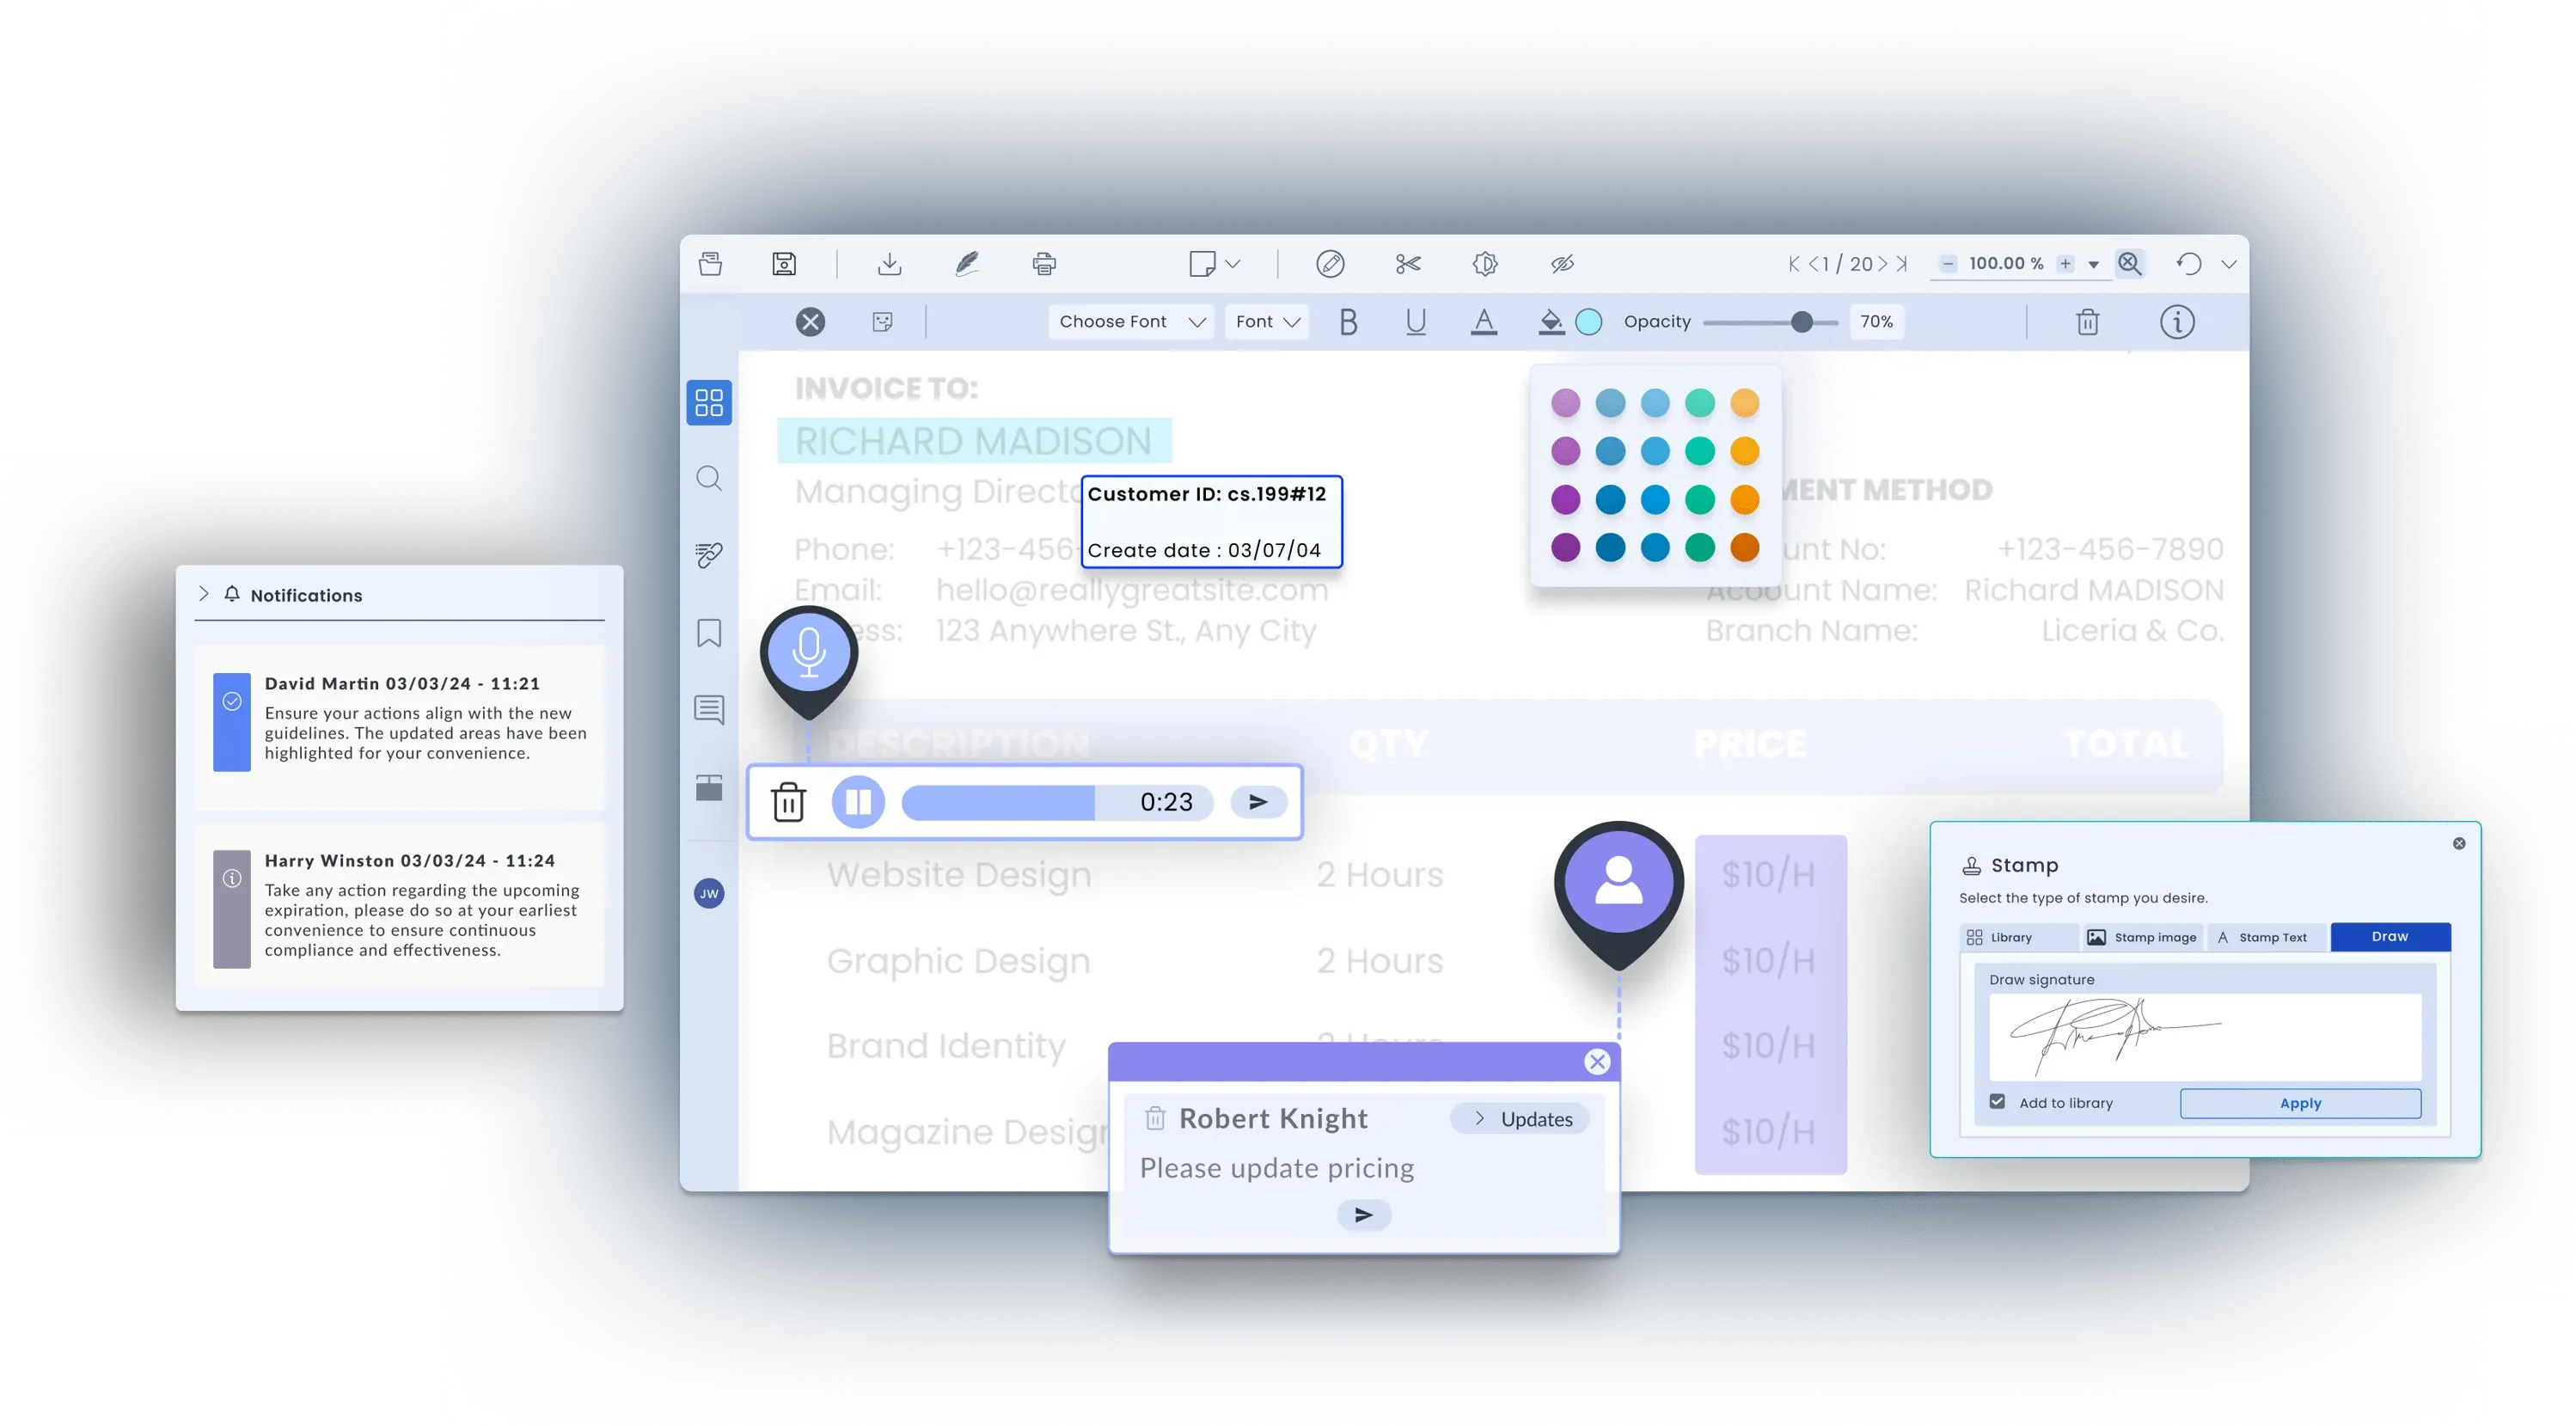The height and width of the screenshot is (1426, 2576).
Task: Pause the voice recording playback
Action: pyautogui.click(x=858, y=802)
